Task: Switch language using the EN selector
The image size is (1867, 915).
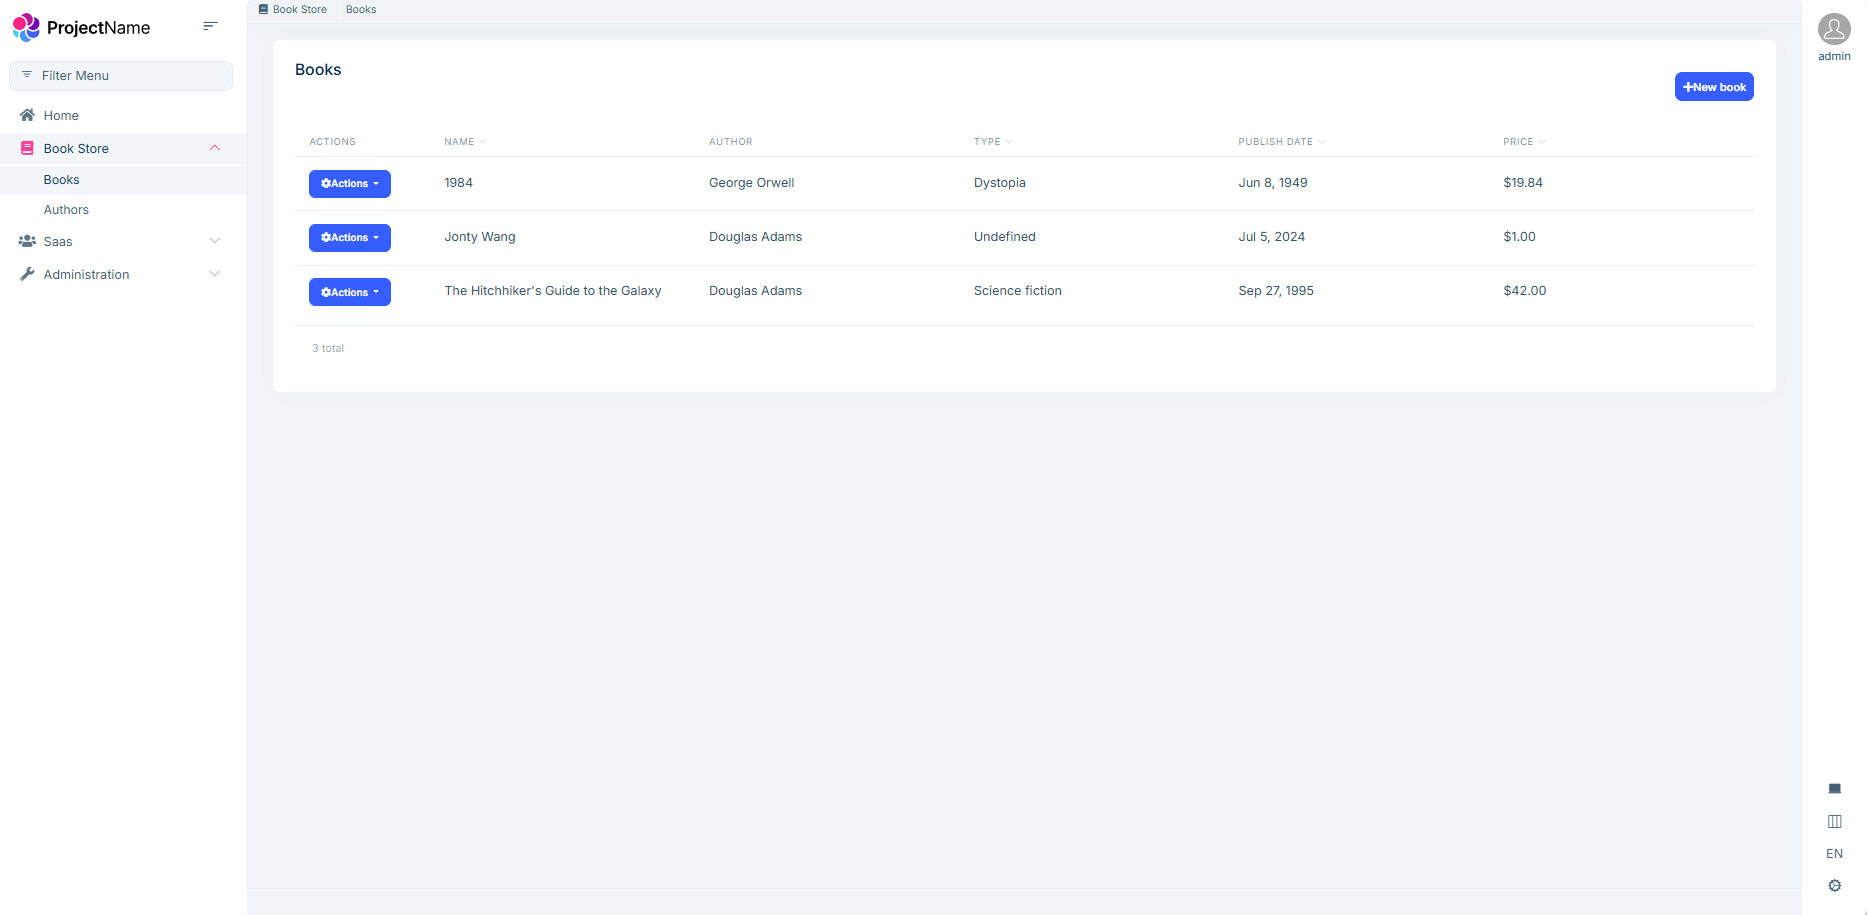Action: (x=1834, y=853)
